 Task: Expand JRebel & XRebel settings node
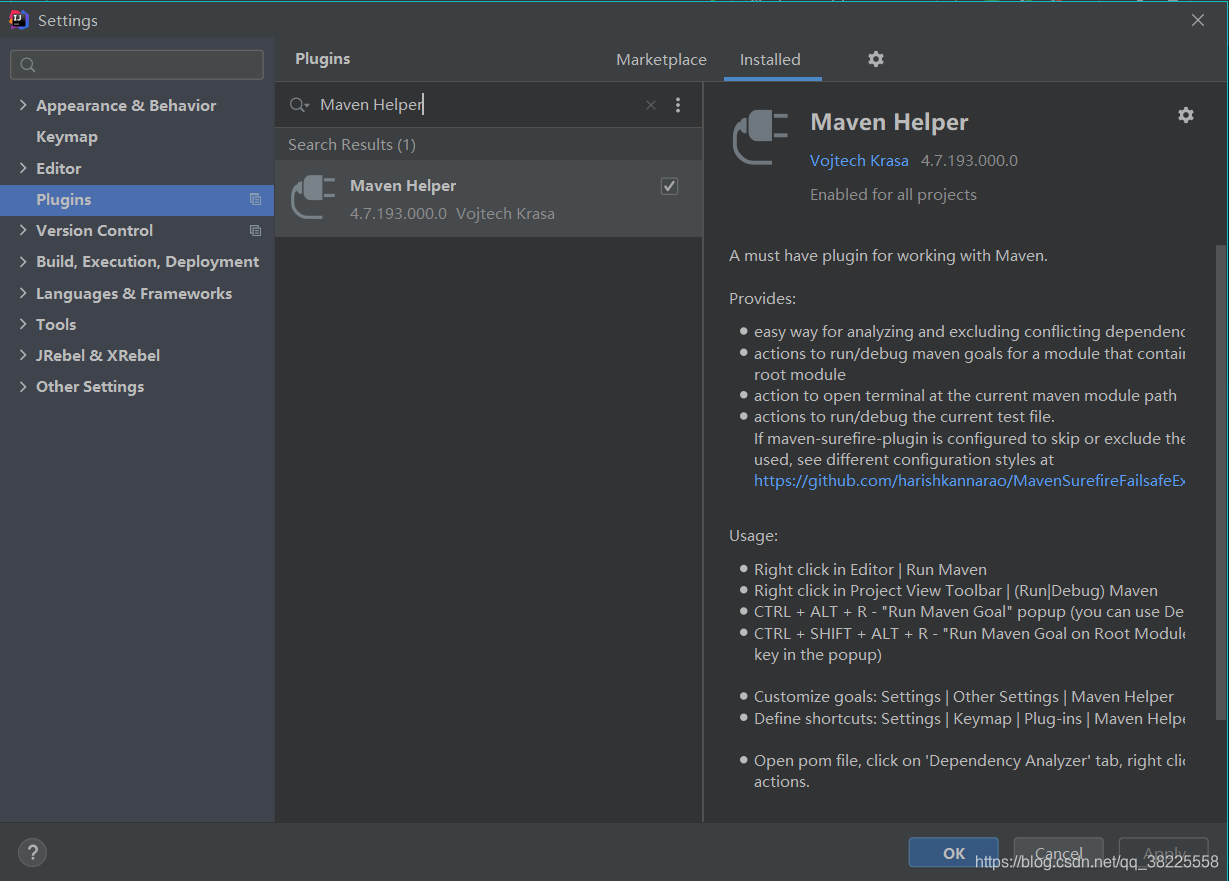point(23,355)
